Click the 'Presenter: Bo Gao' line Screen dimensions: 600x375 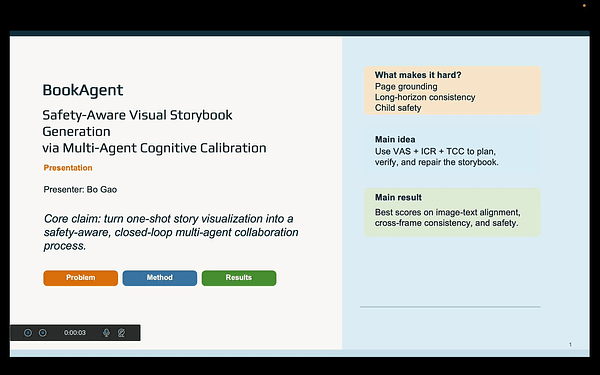pos(80,189)
